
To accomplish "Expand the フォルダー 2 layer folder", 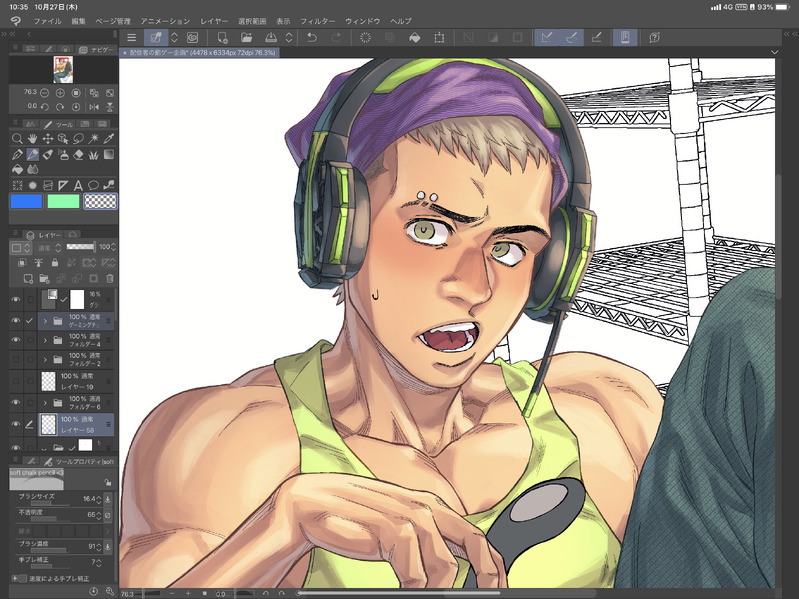I will (x=45, y=360).
